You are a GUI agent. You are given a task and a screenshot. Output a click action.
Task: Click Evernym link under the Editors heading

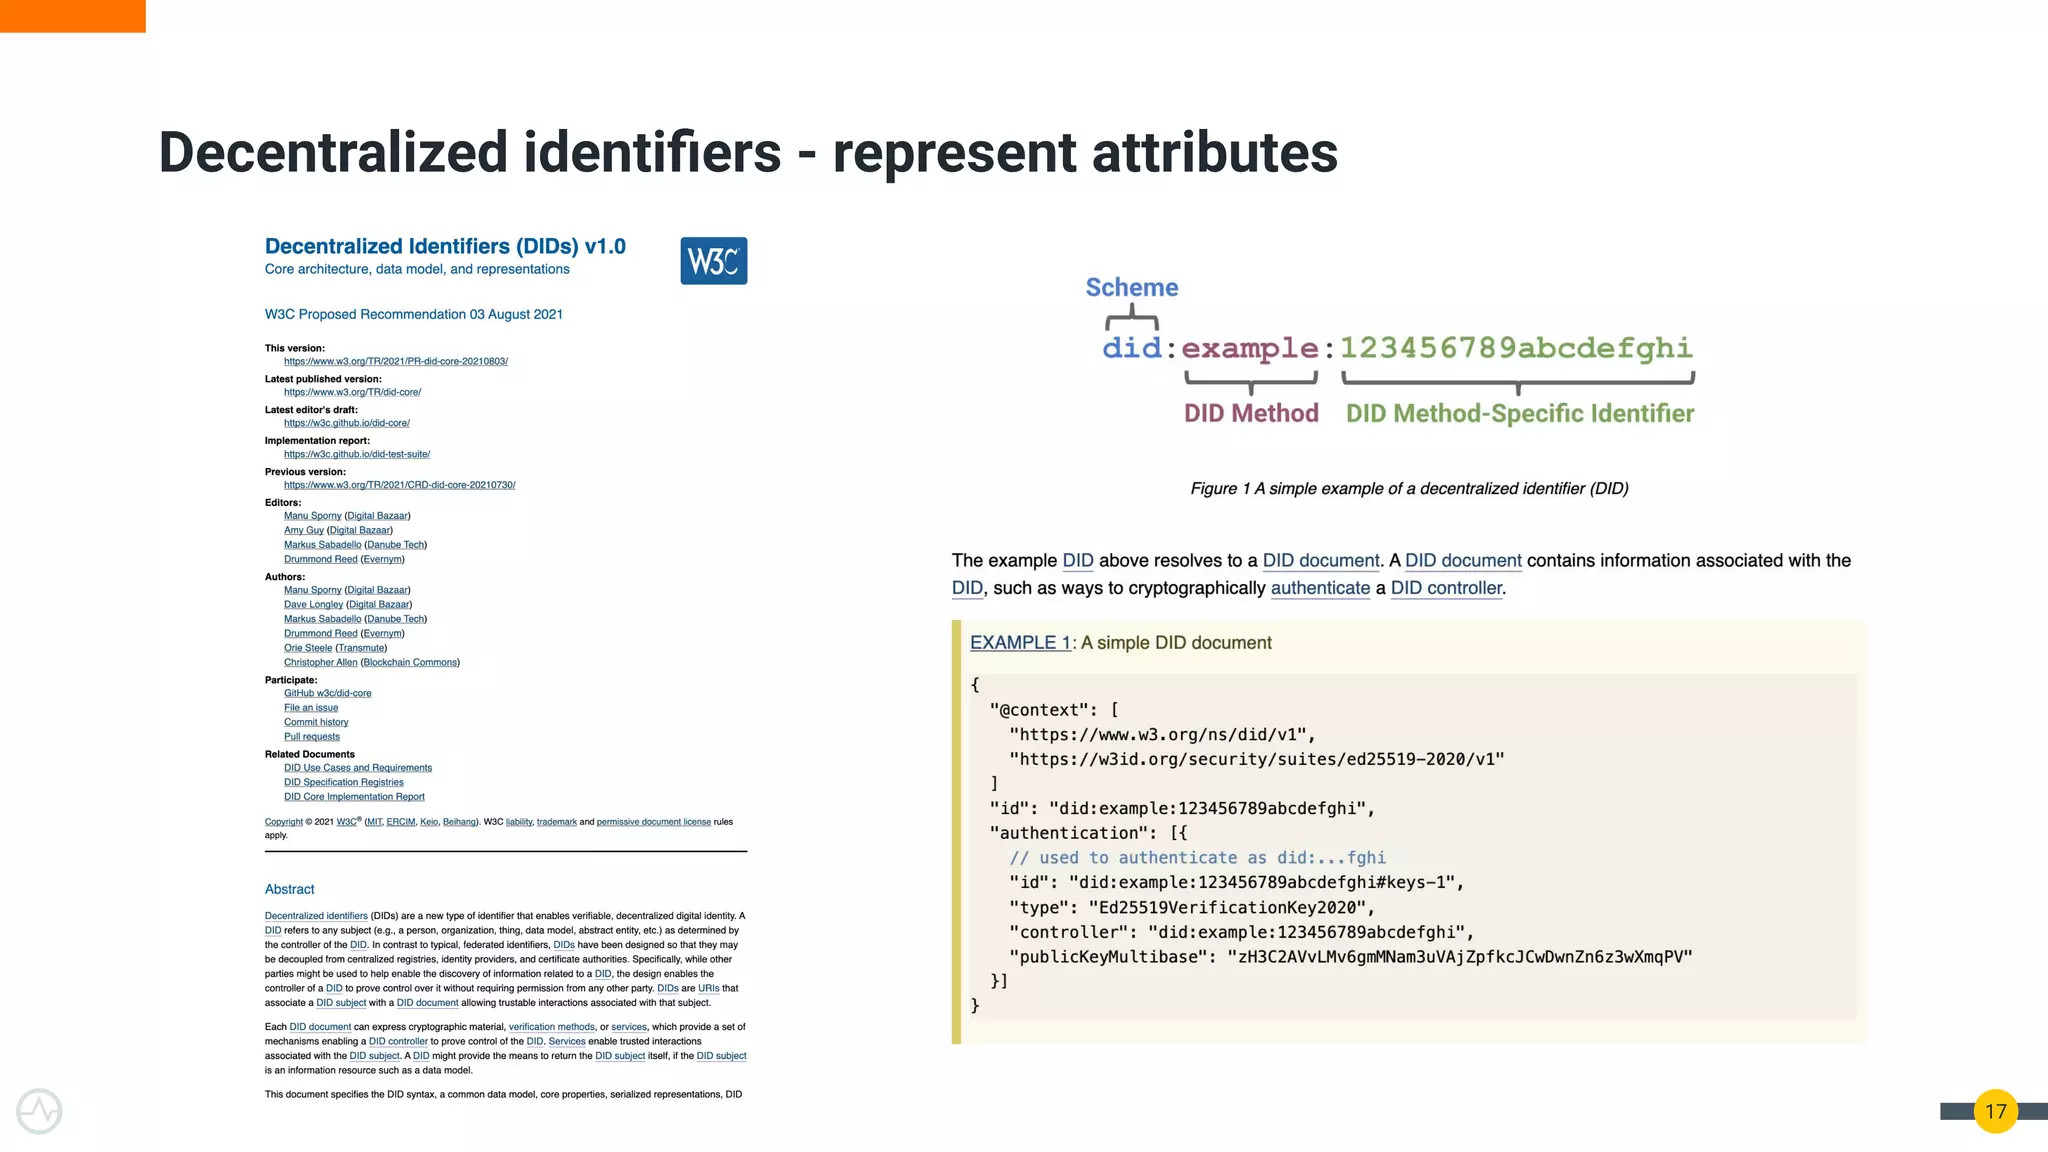(x=382, y=559)
